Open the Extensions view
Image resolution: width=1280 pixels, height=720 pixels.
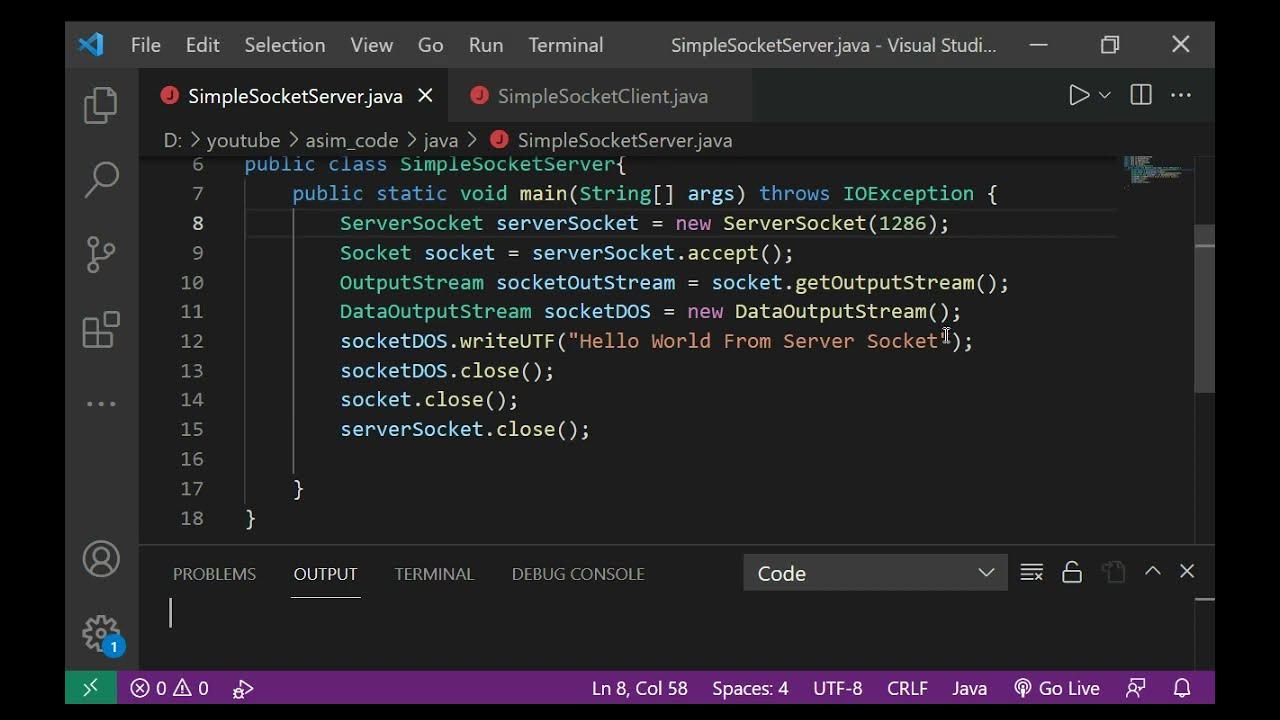(x=101, y=329)
